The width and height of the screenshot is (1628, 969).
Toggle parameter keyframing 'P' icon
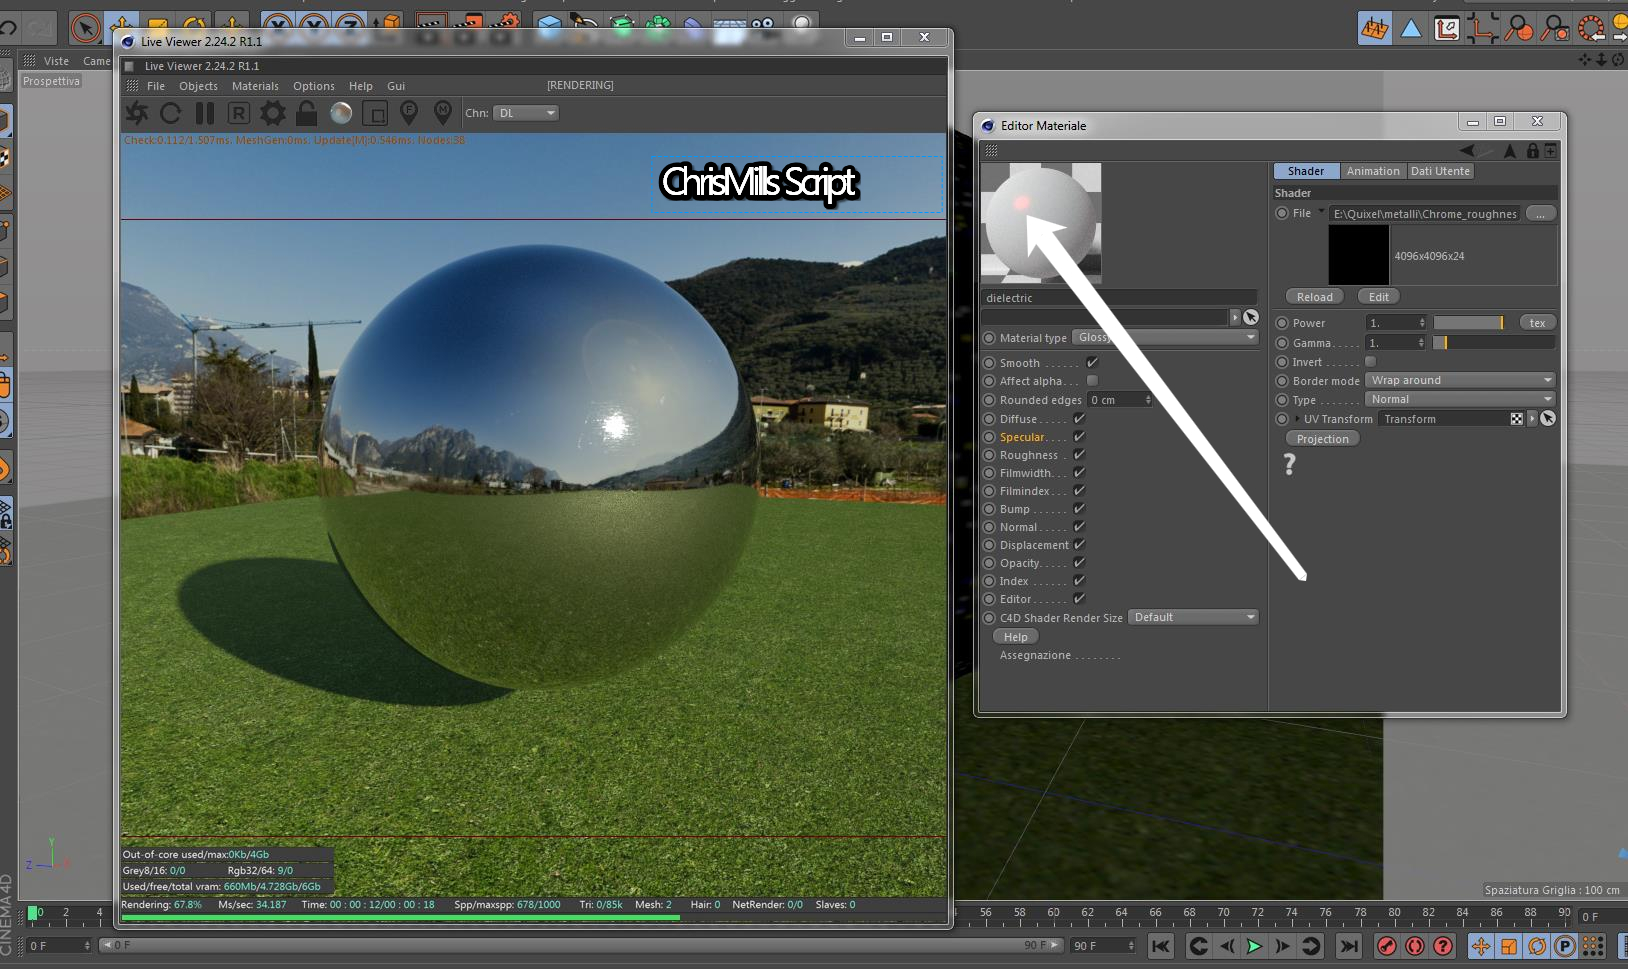pyautogui.click(x=1565, y=946)
